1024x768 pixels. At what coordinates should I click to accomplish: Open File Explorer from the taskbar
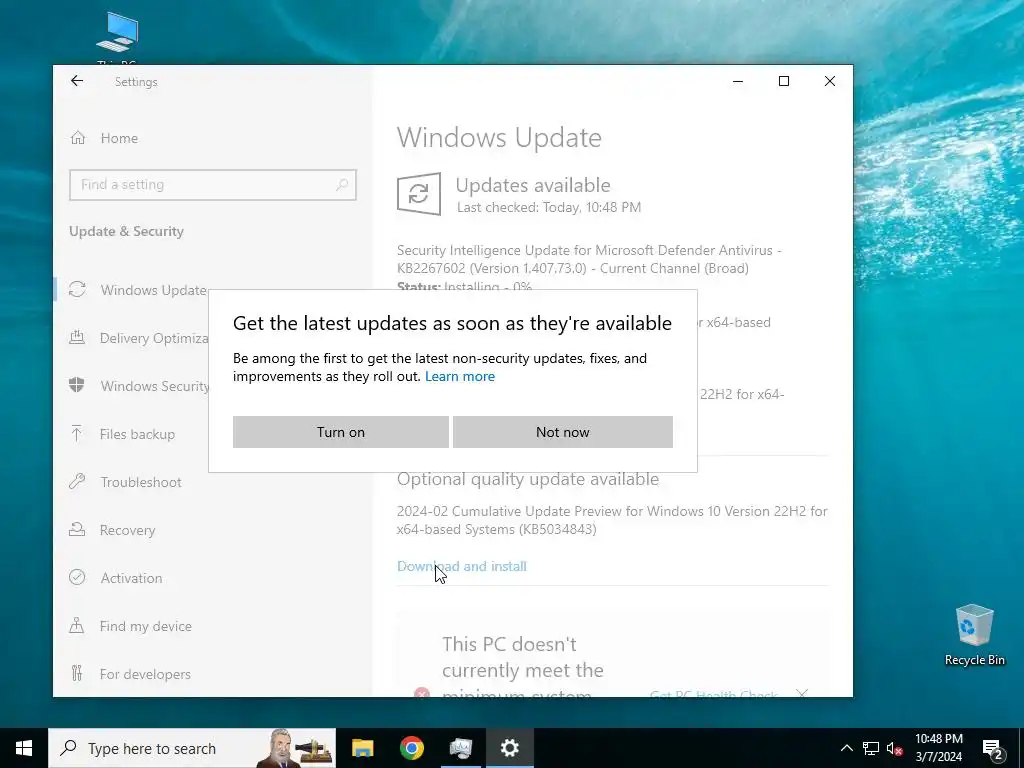point(362,748)
